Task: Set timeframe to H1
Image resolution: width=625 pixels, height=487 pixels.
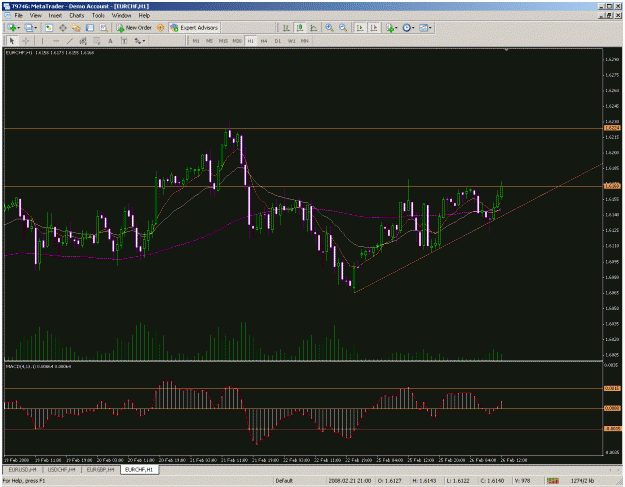Action: [250, 41]
